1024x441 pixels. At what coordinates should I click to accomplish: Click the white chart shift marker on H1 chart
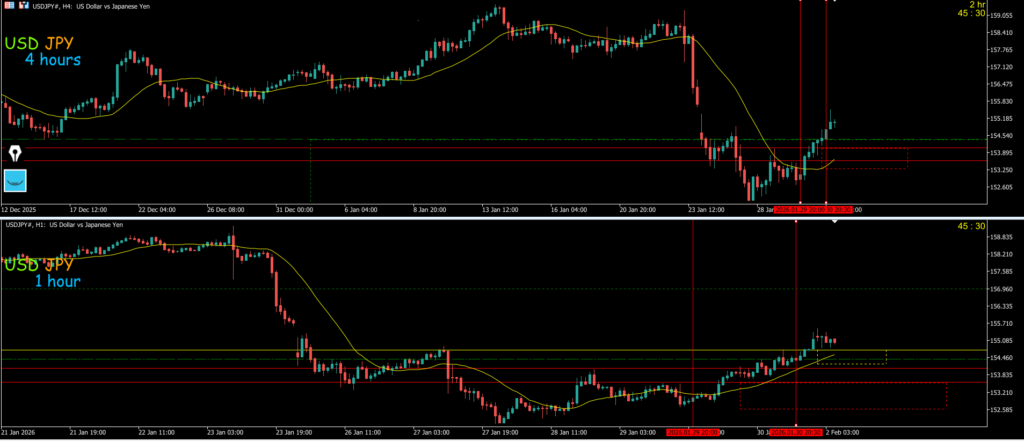835,221
